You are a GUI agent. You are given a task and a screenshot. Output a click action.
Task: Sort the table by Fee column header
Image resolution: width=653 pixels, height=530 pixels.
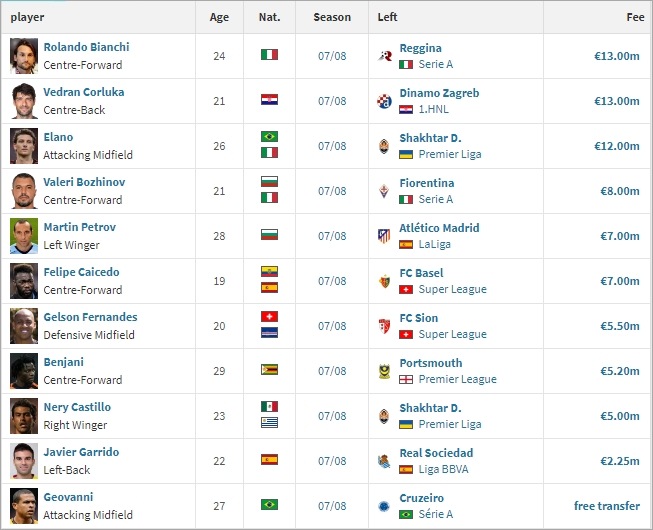coord(635,17)
